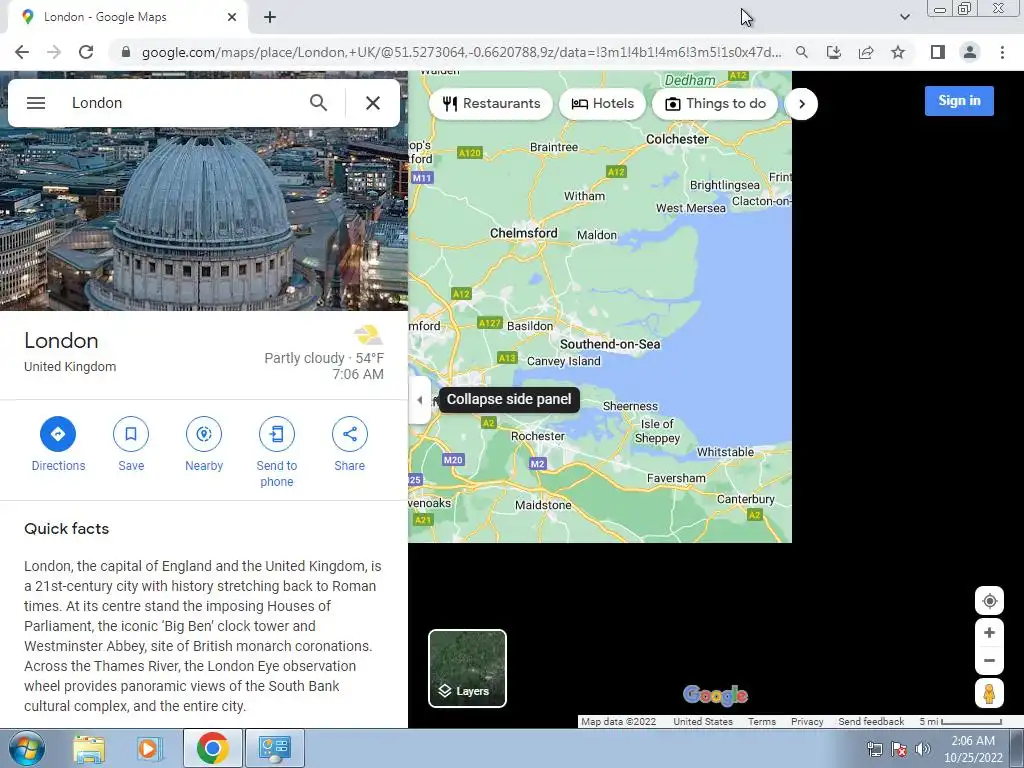Open Action Center flag tray icon
Screen dimensions: 1024x768
[899, 749]
